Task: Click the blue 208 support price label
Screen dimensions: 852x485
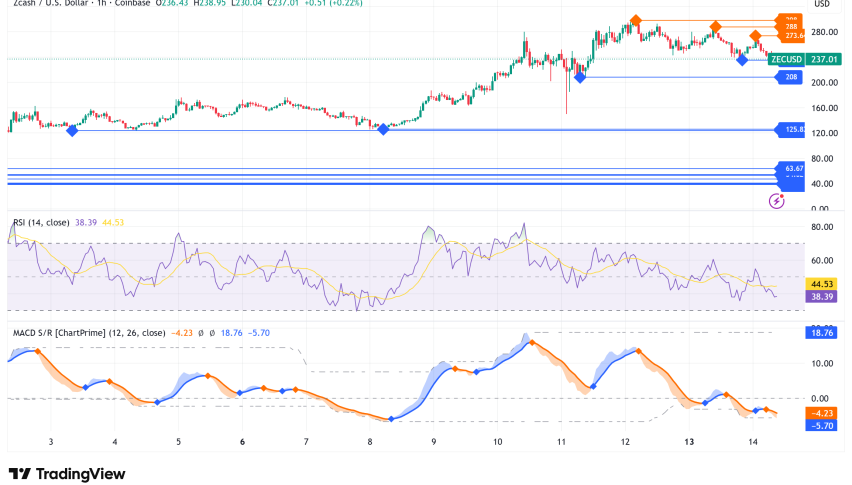Action: click(793, 77)
